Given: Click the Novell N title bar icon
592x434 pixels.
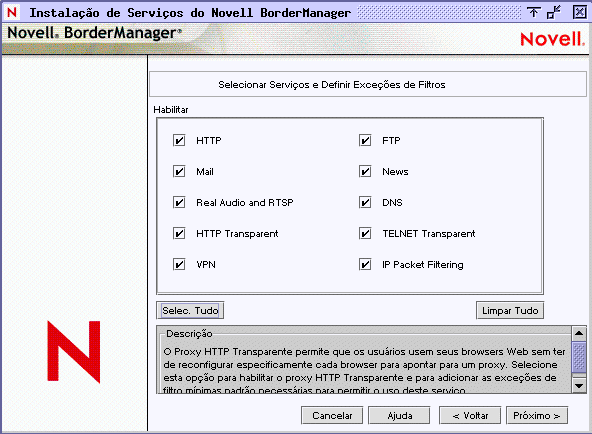Looking at the screenshot, I should click(12, 12).
